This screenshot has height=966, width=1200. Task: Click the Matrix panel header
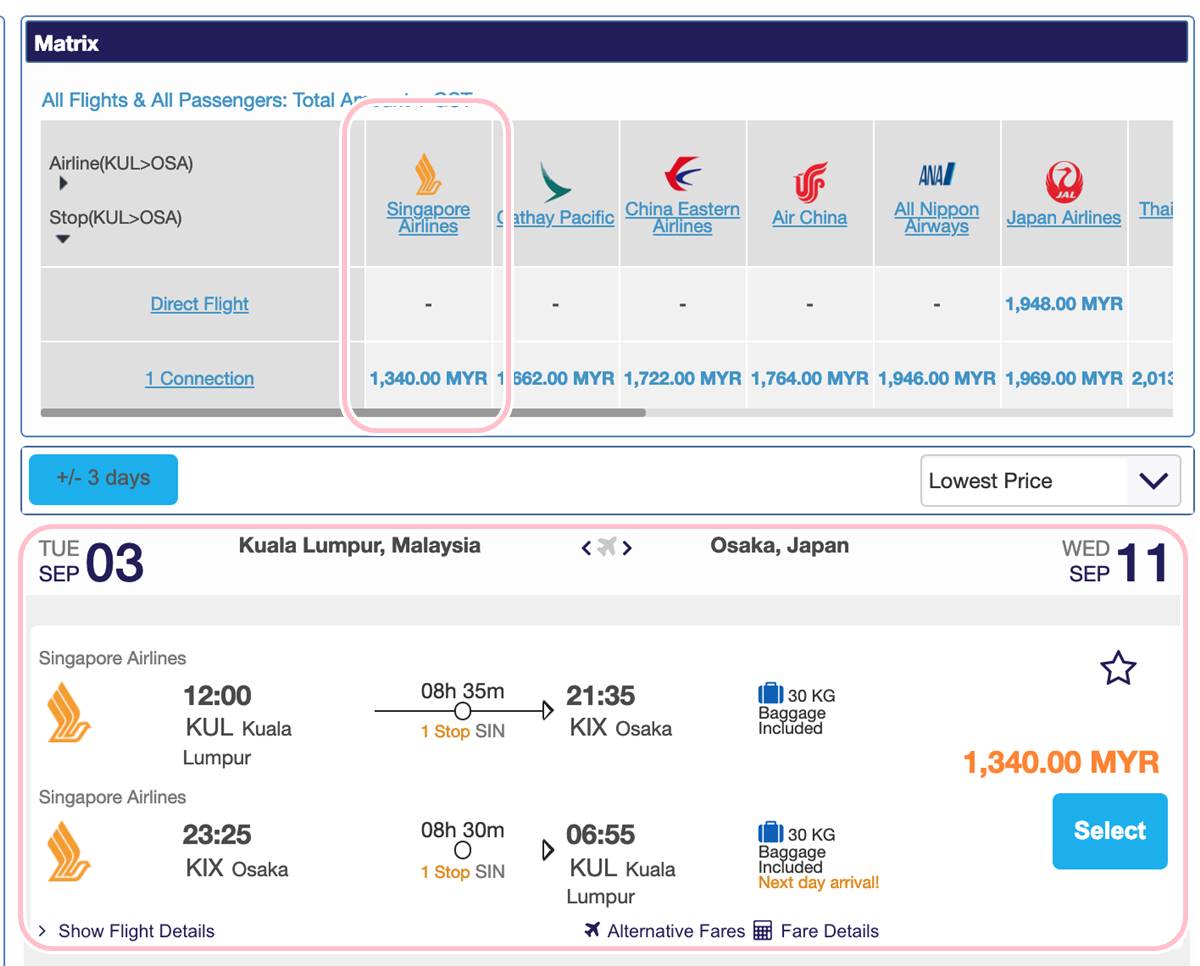click(607, 44)
